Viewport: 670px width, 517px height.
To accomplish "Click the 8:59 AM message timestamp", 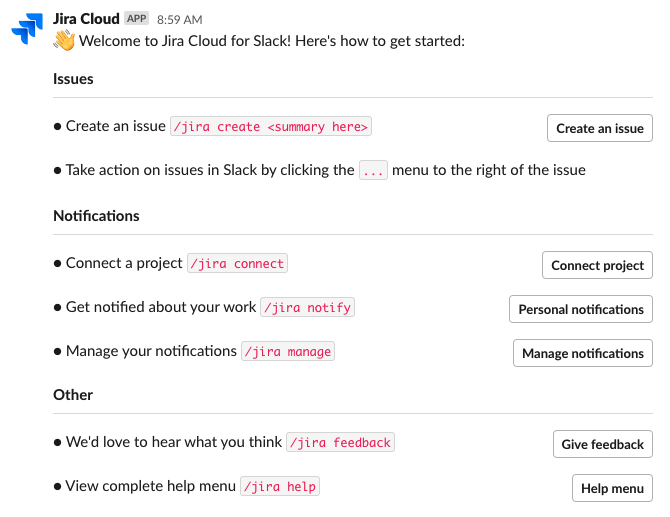I will (x=180, y=19).
